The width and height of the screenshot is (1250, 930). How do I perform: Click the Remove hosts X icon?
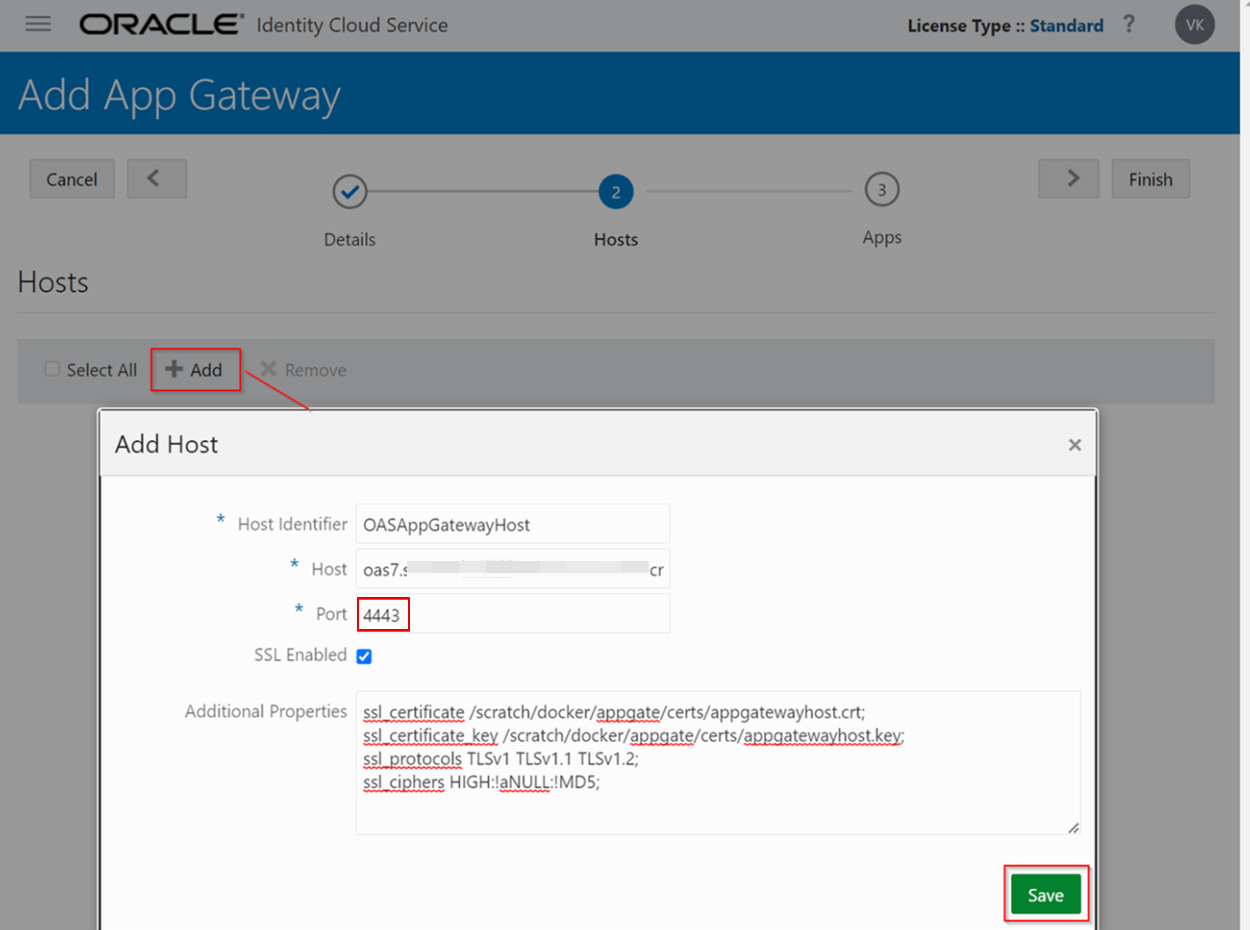point(268,369)
